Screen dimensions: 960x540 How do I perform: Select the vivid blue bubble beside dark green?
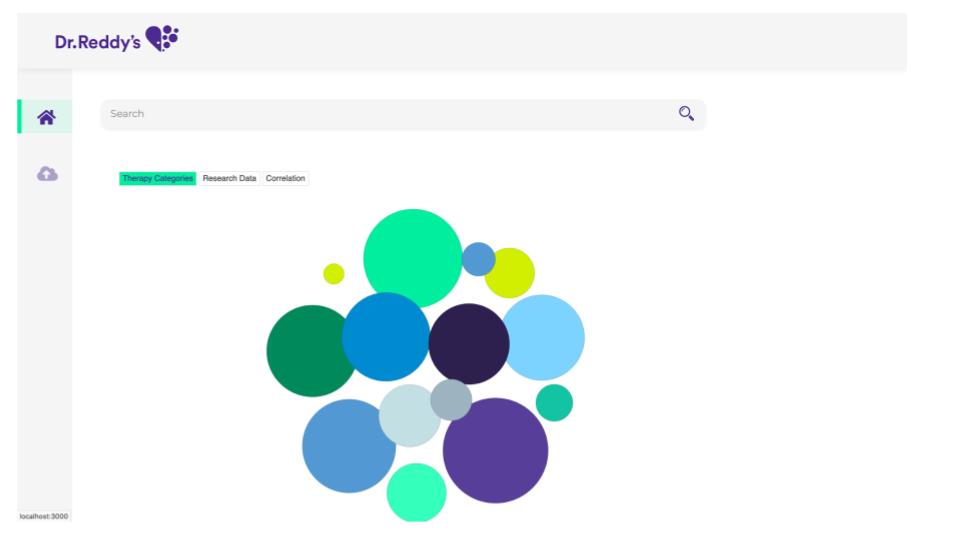point(385,337)
